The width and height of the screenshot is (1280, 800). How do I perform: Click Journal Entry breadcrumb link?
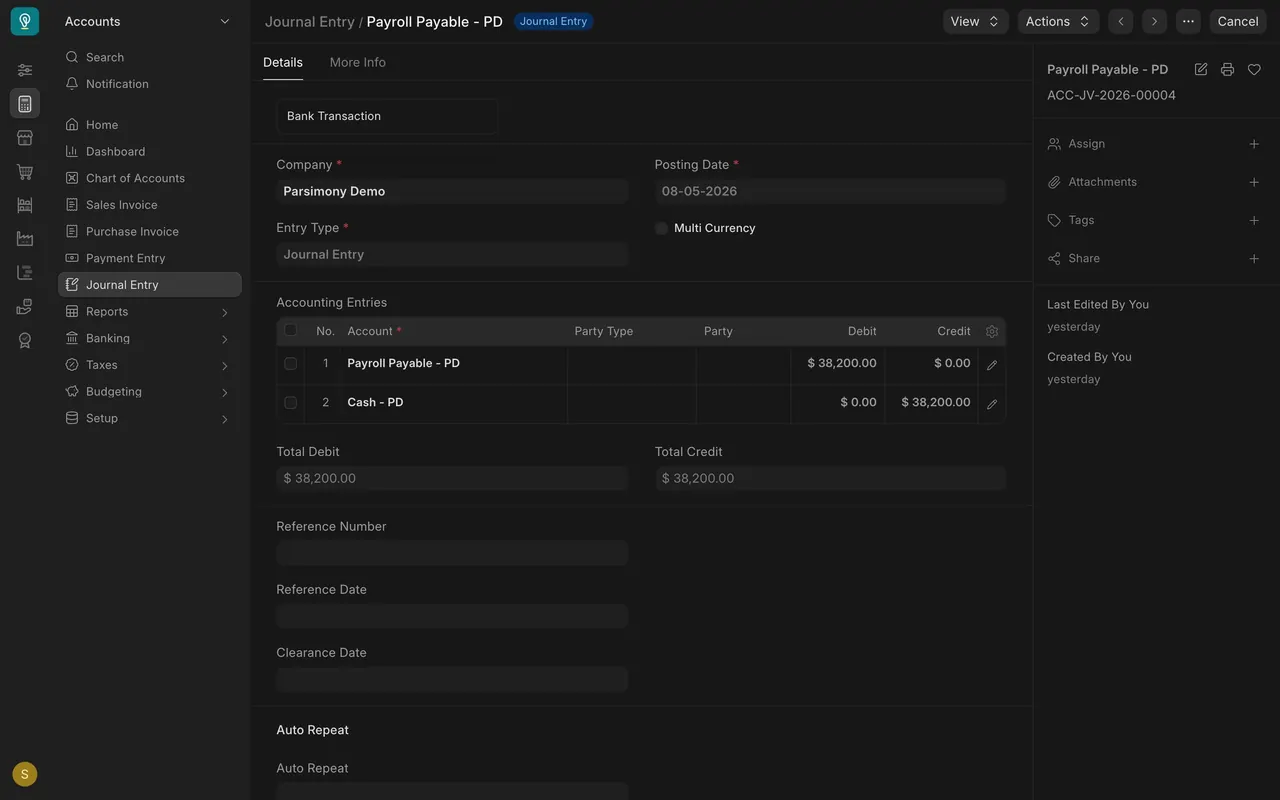309,21
